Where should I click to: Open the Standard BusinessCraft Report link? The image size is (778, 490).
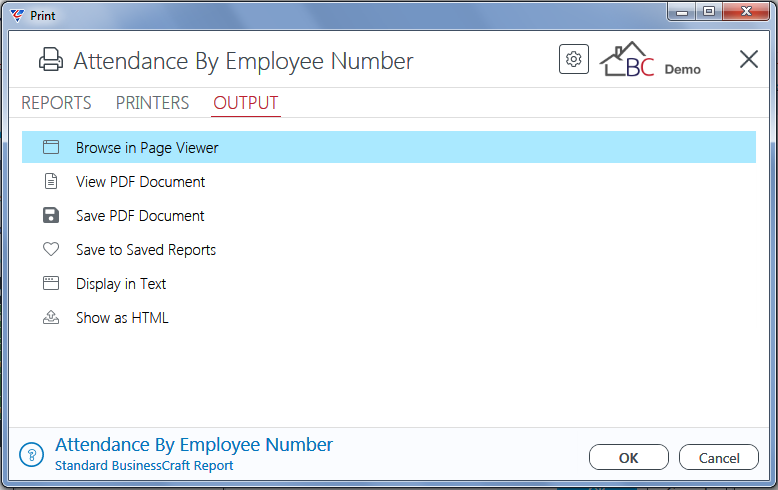tap(144, 466)
